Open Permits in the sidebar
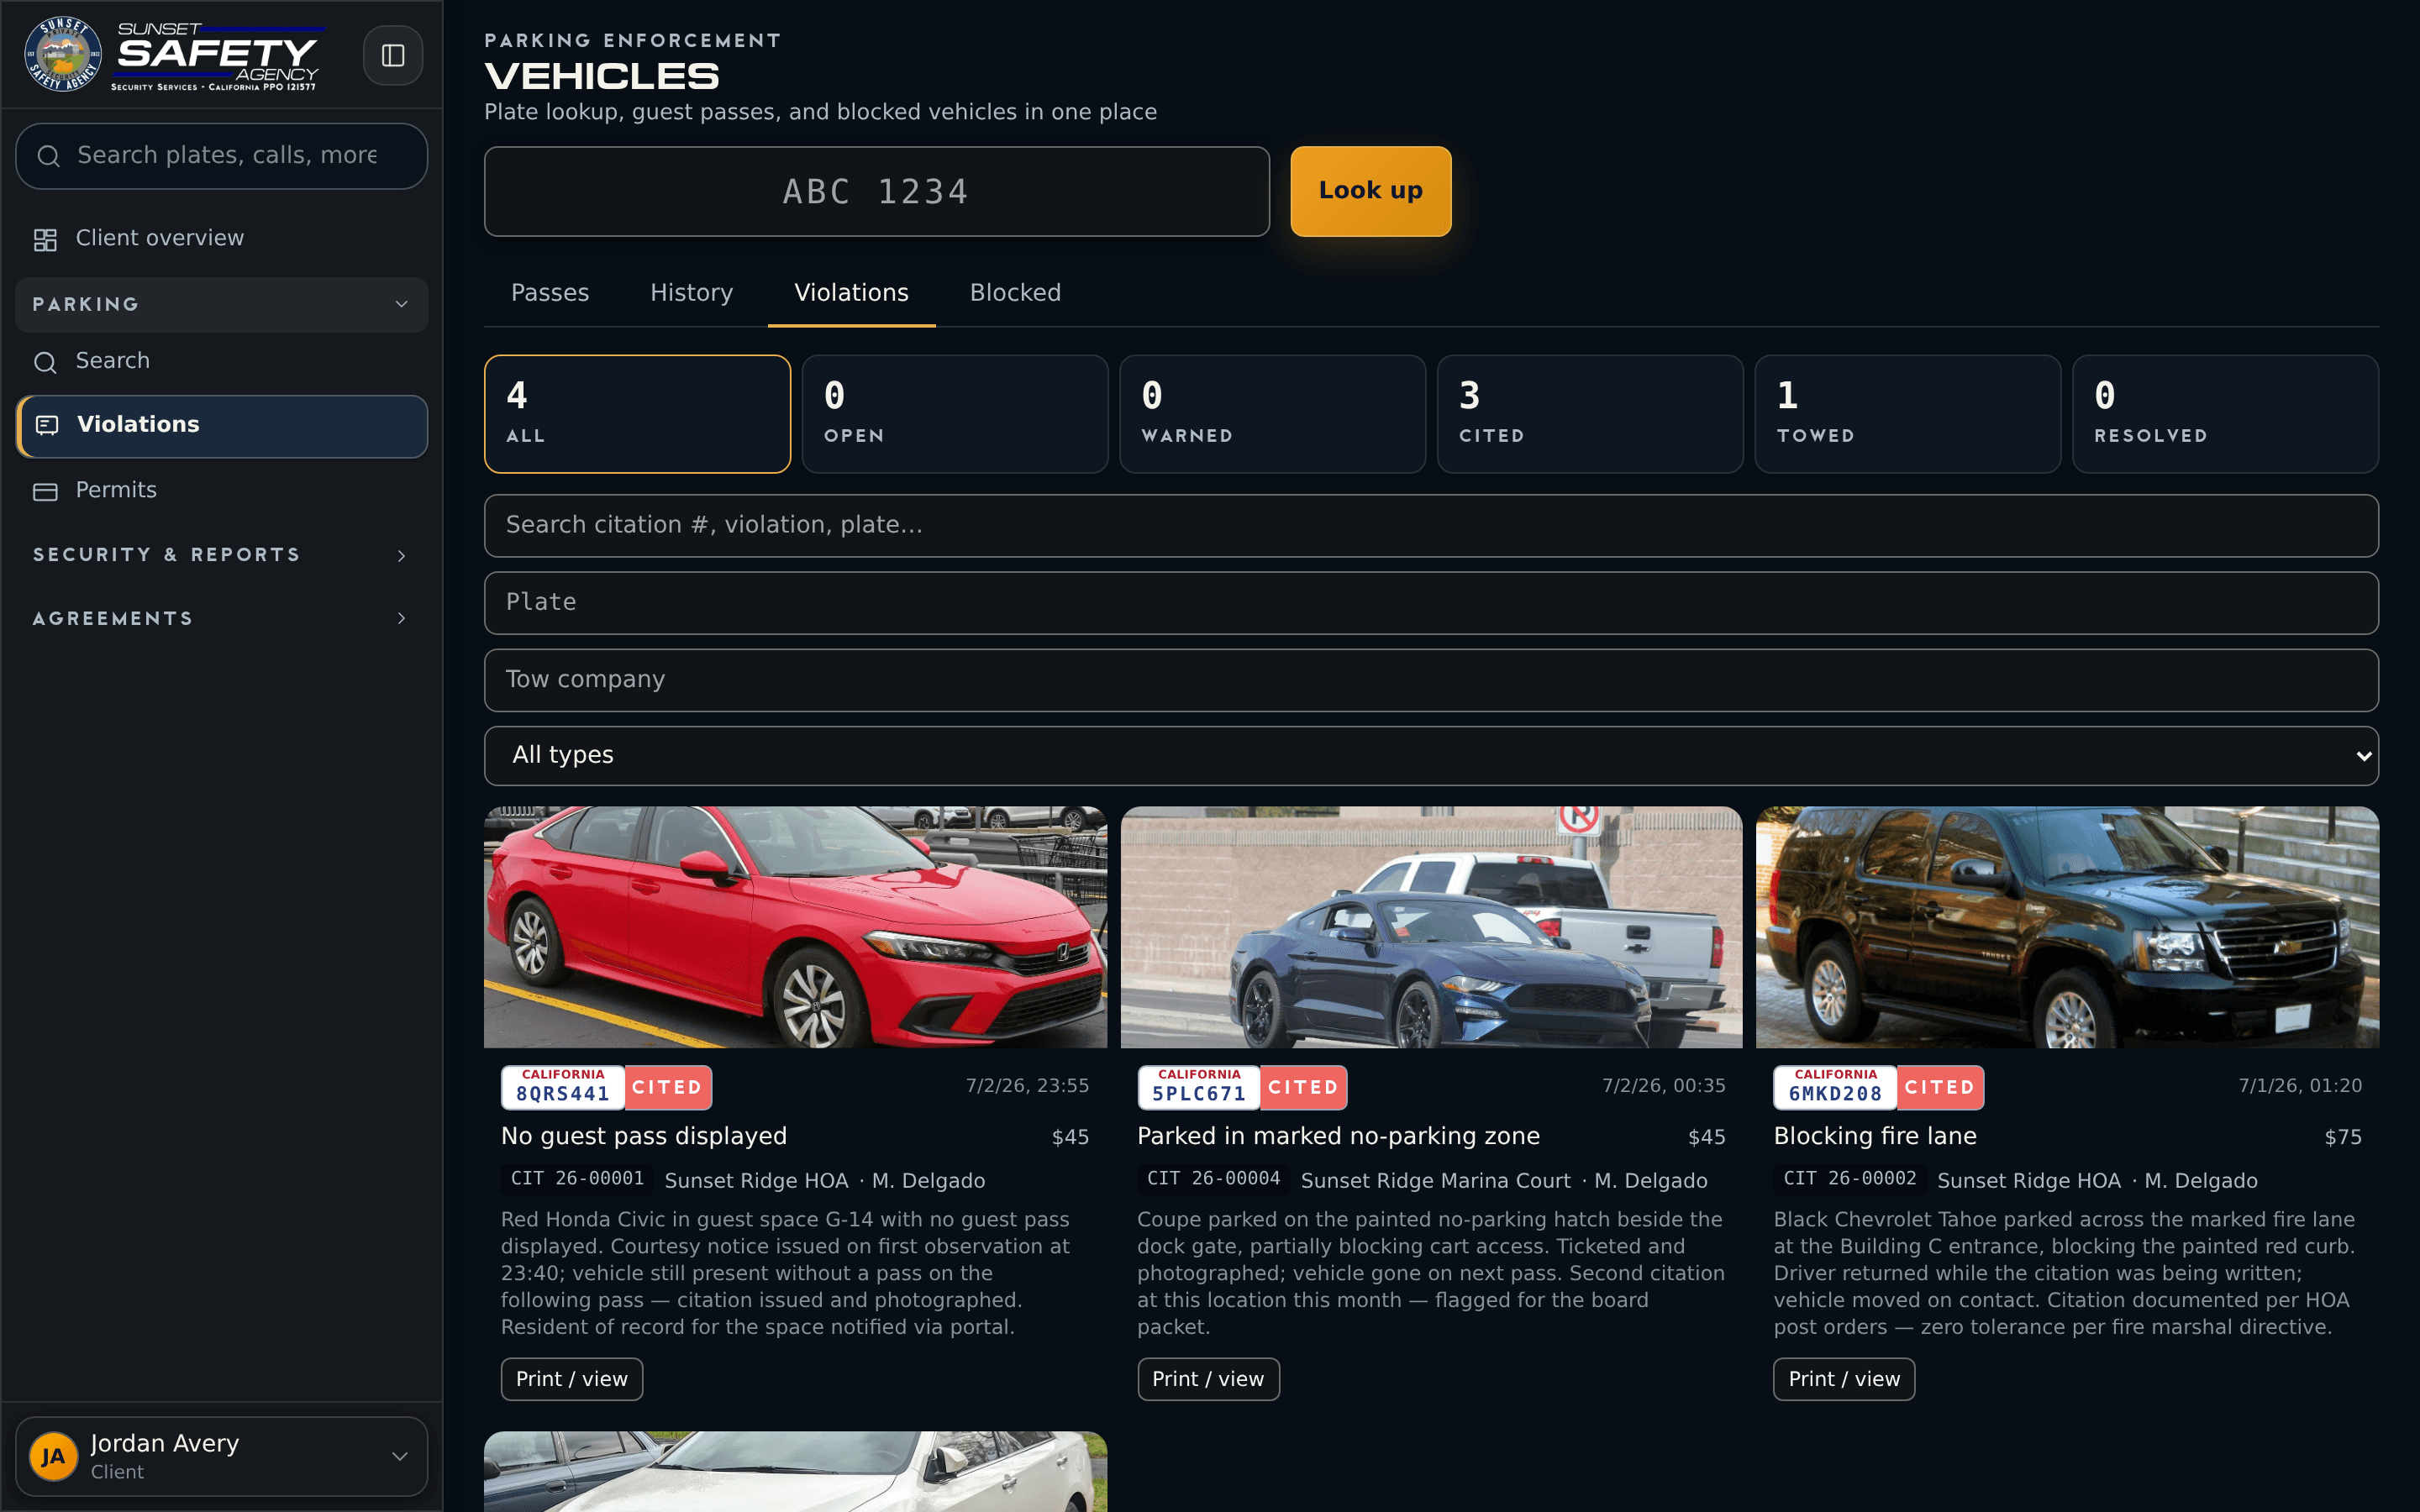Image resolution: width=2420 pixels, height=1512 pixels. (x=222, y=491)
